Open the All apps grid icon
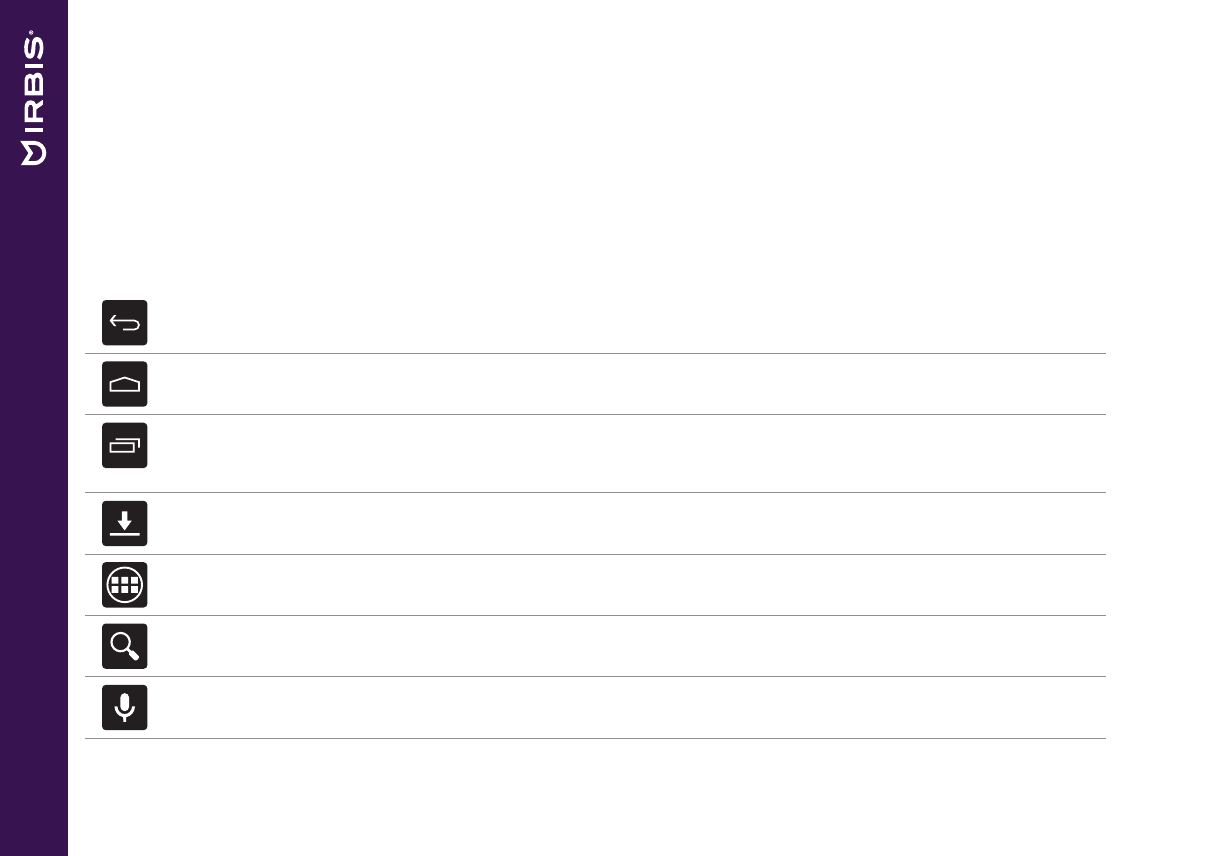This screenshot has width=1213, height=856. pos(124,585)
